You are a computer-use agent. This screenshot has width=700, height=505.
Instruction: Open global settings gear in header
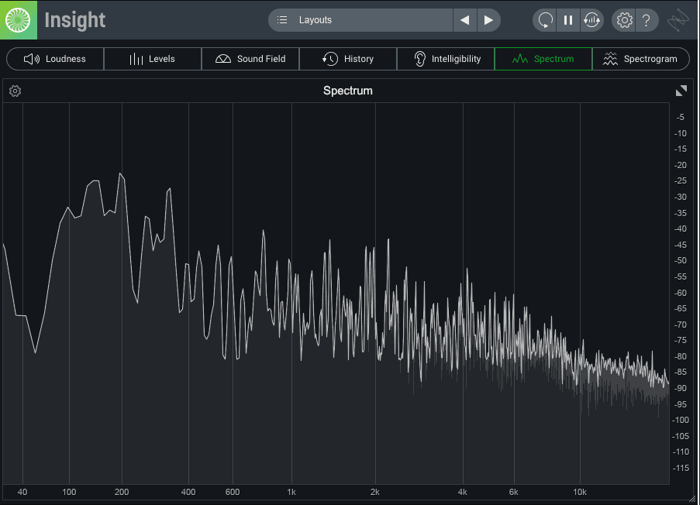tap(624, 20)
